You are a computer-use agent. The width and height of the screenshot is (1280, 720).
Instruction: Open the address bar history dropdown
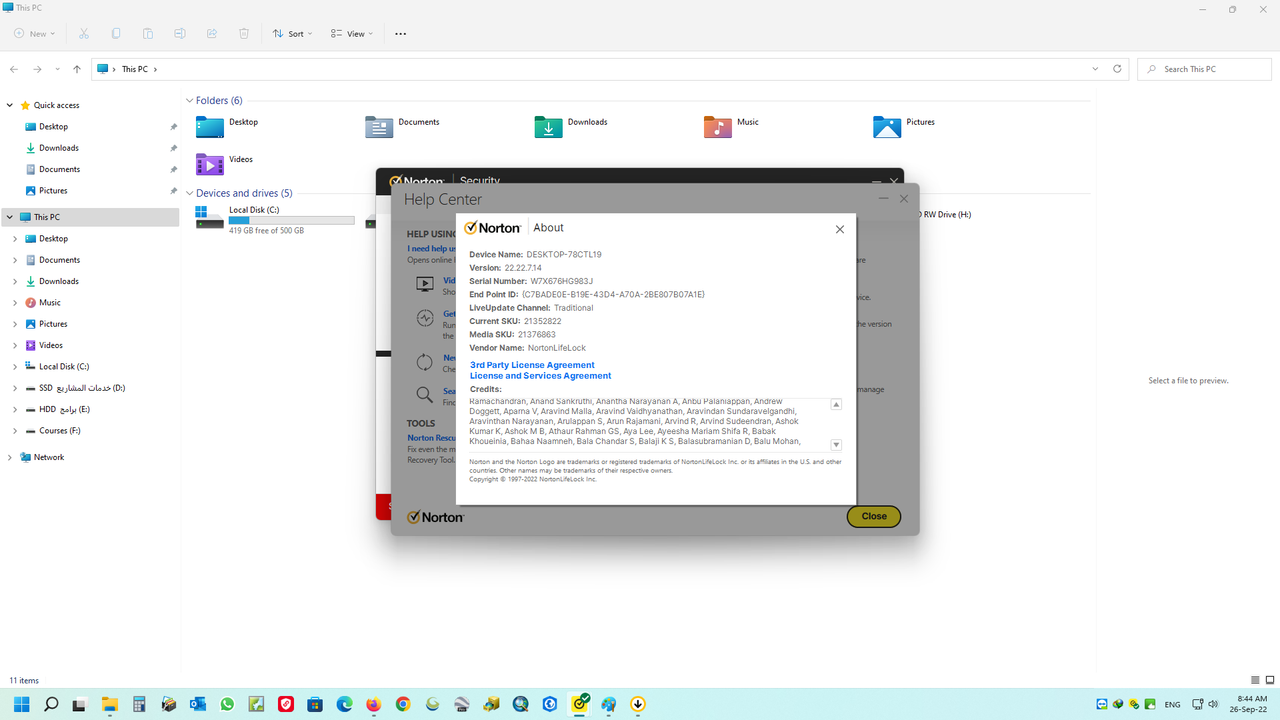pos(1096,69)
